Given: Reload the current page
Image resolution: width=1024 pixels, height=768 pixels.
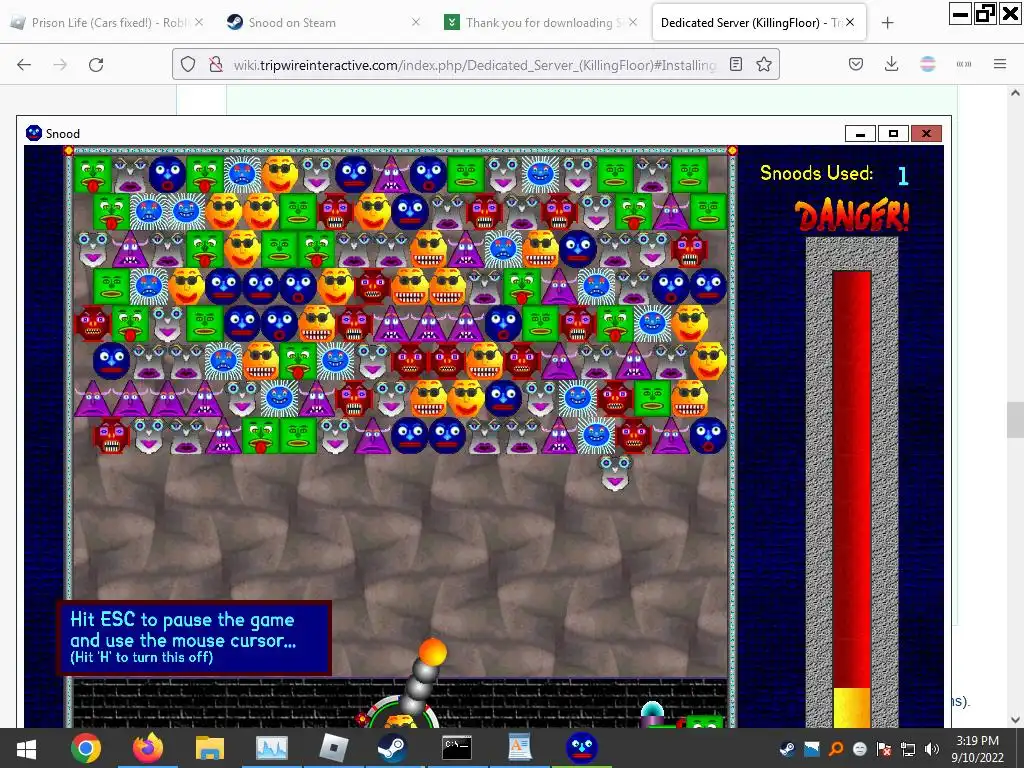Looking at the screenshot, I should point(96,65).
